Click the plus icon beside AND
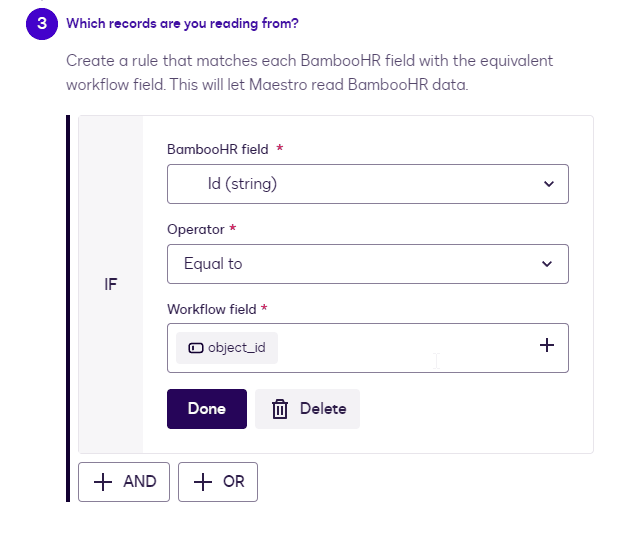Screen dimensions: 633x540 coord(103,482)
